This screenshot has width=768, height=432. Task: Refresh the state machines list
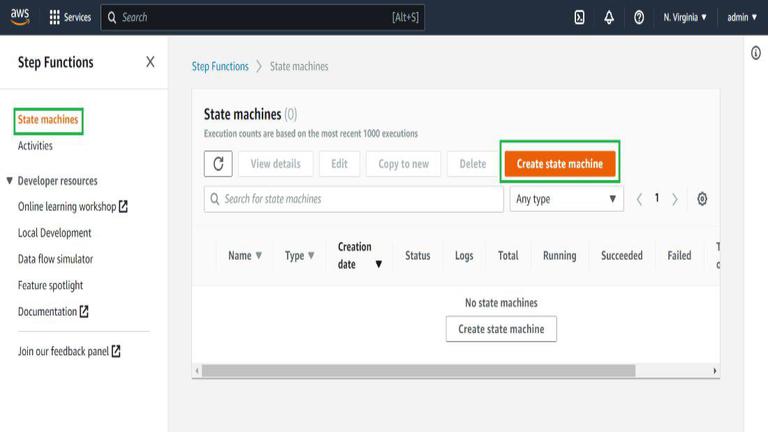tap(218, 164)
